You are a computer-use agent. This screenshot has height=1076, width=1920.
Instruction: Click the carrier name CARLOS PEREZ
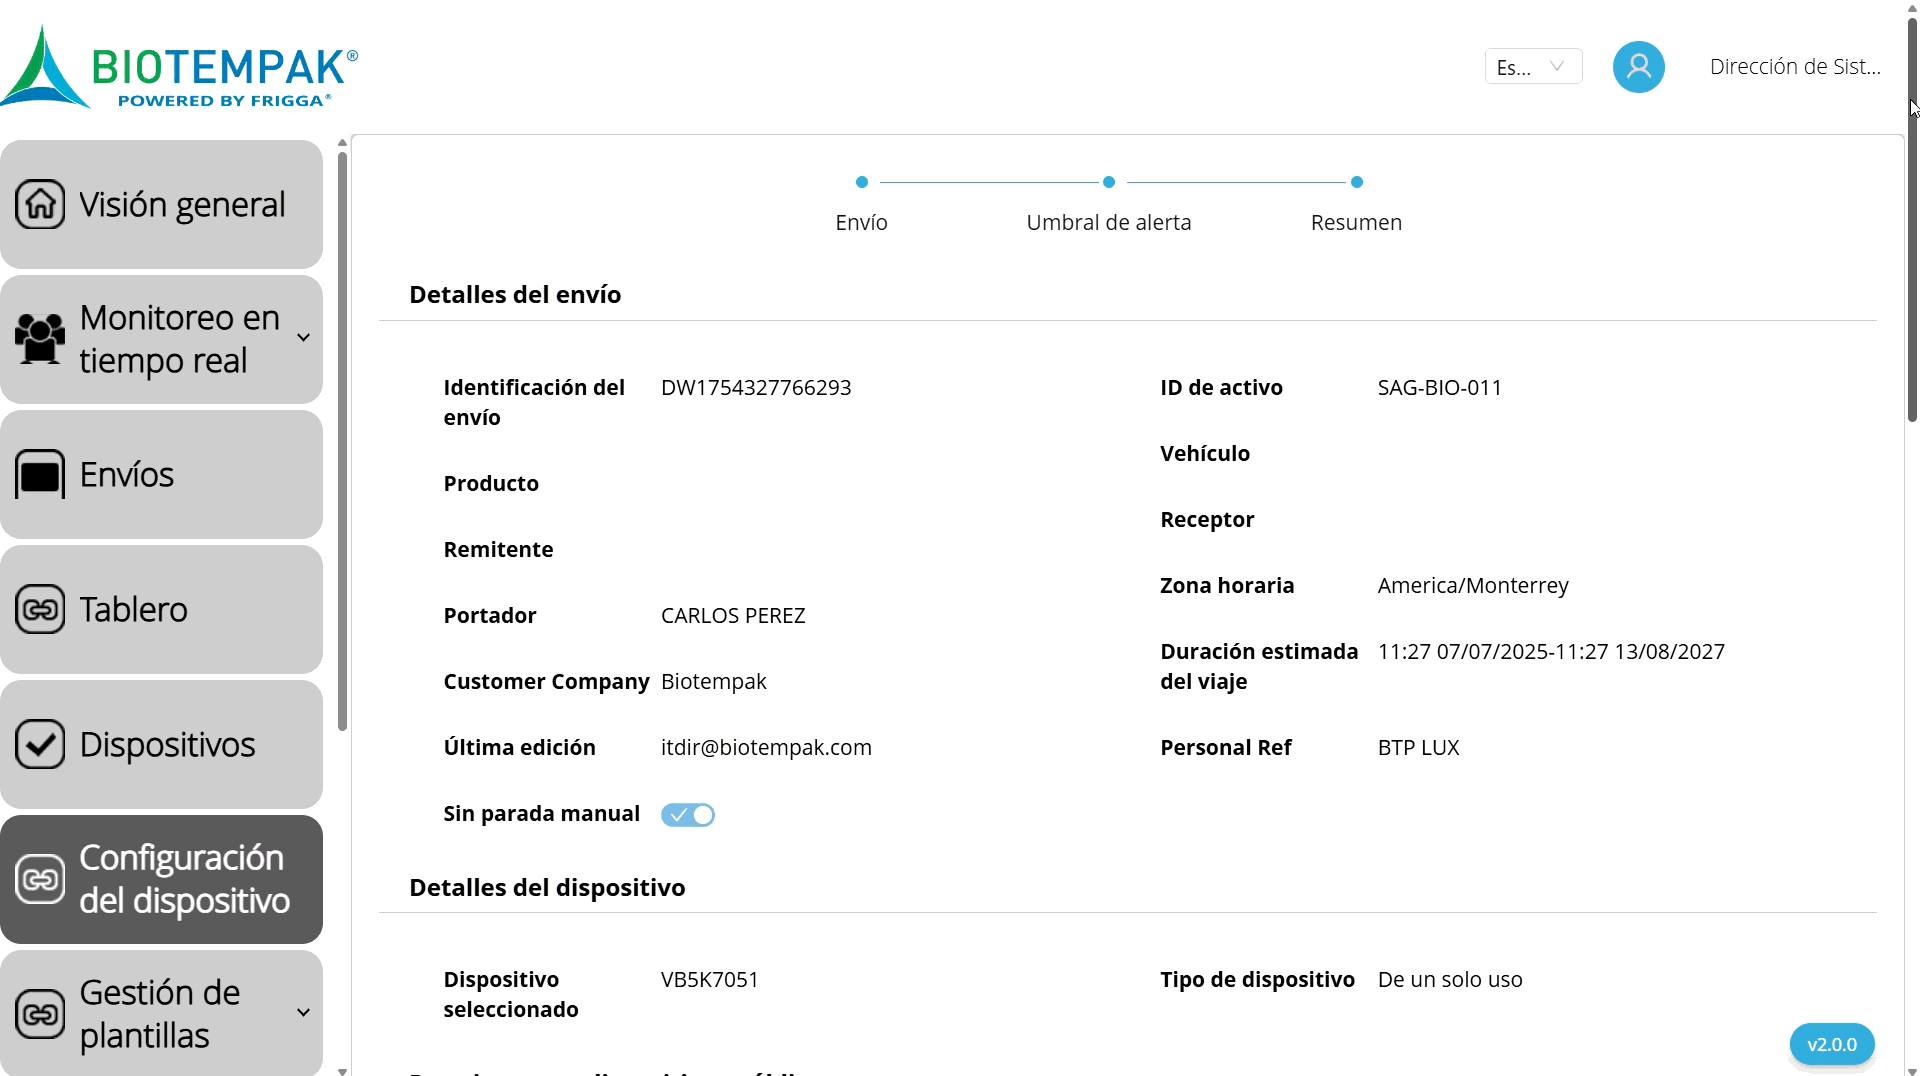click(733, 616)
